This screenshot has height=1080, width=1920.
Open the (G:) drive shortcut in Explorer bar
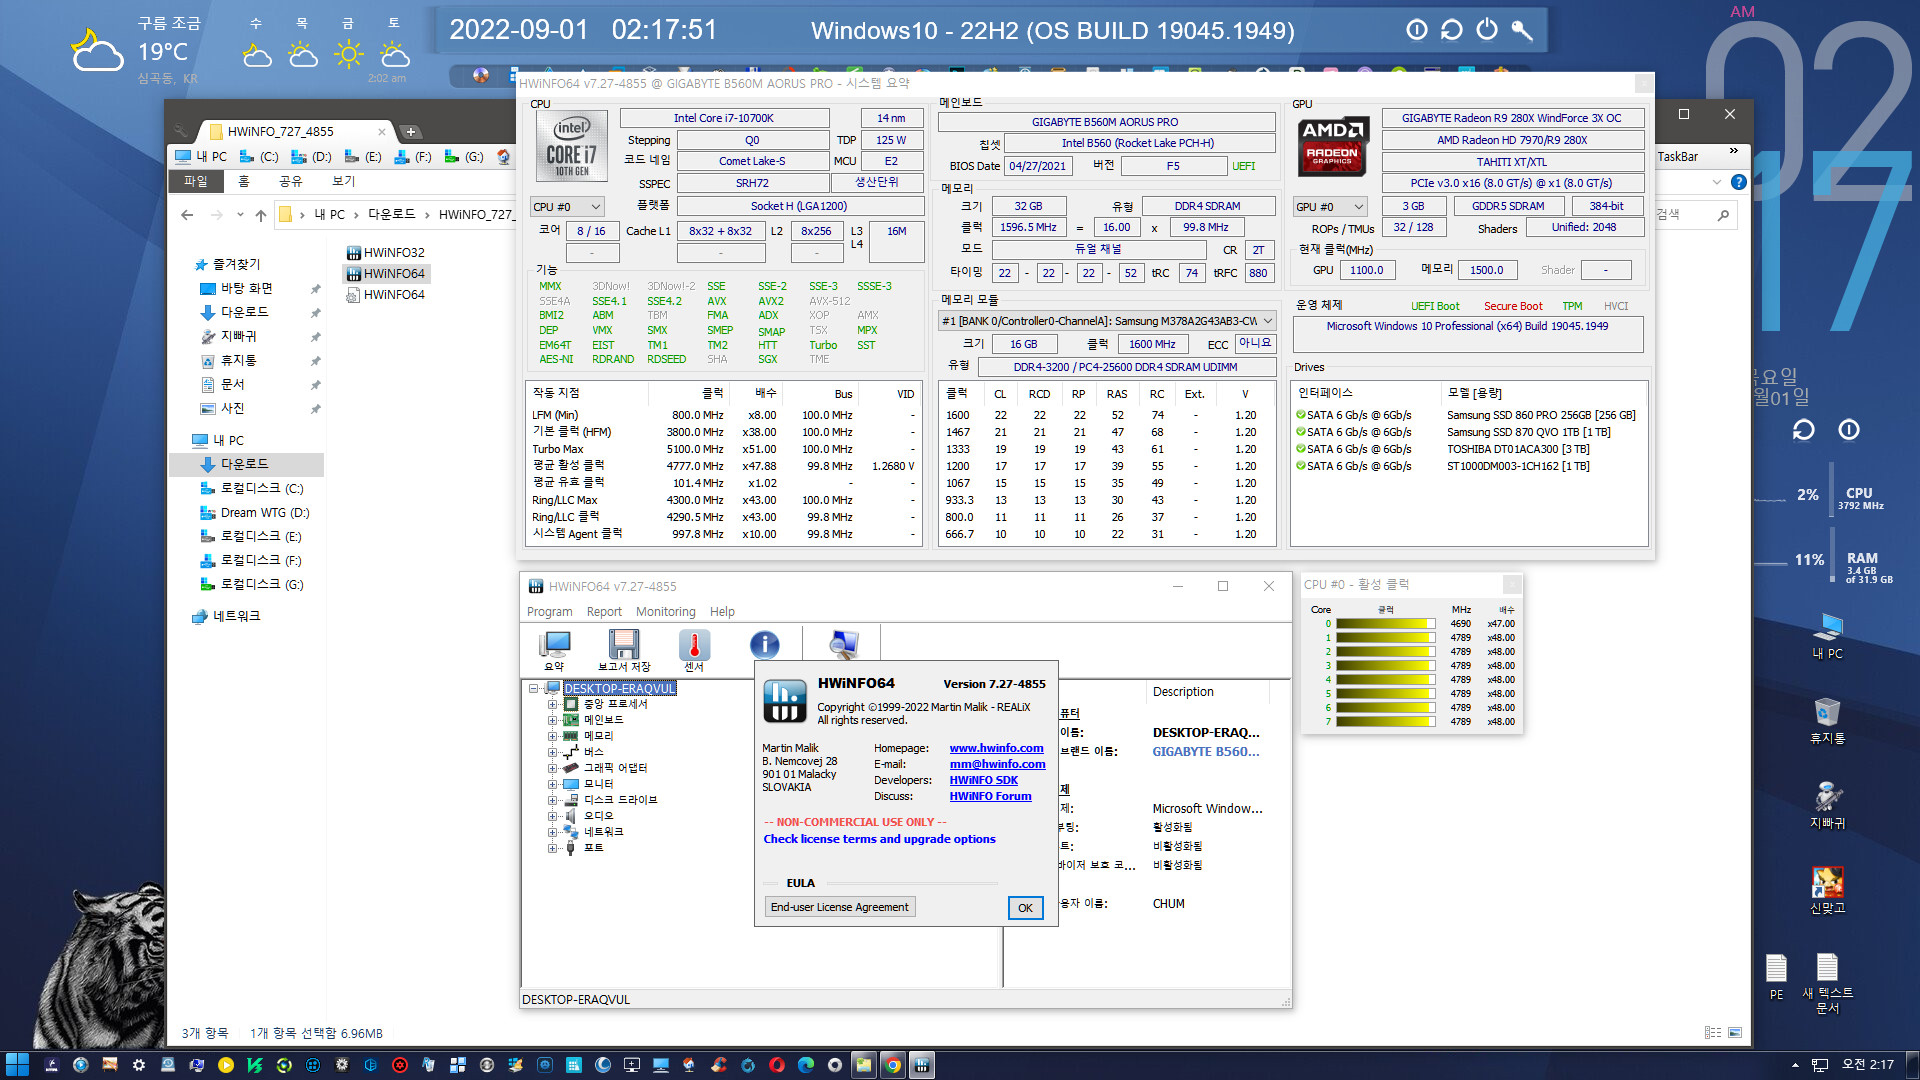[x=465, y=157]
